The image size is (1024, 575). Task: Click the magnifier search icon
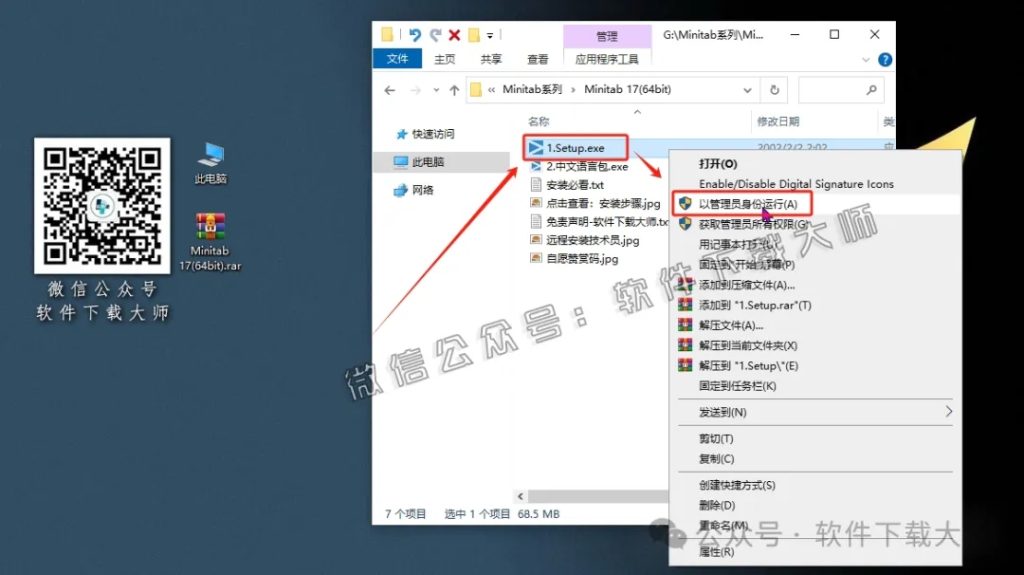coord(871,90)
